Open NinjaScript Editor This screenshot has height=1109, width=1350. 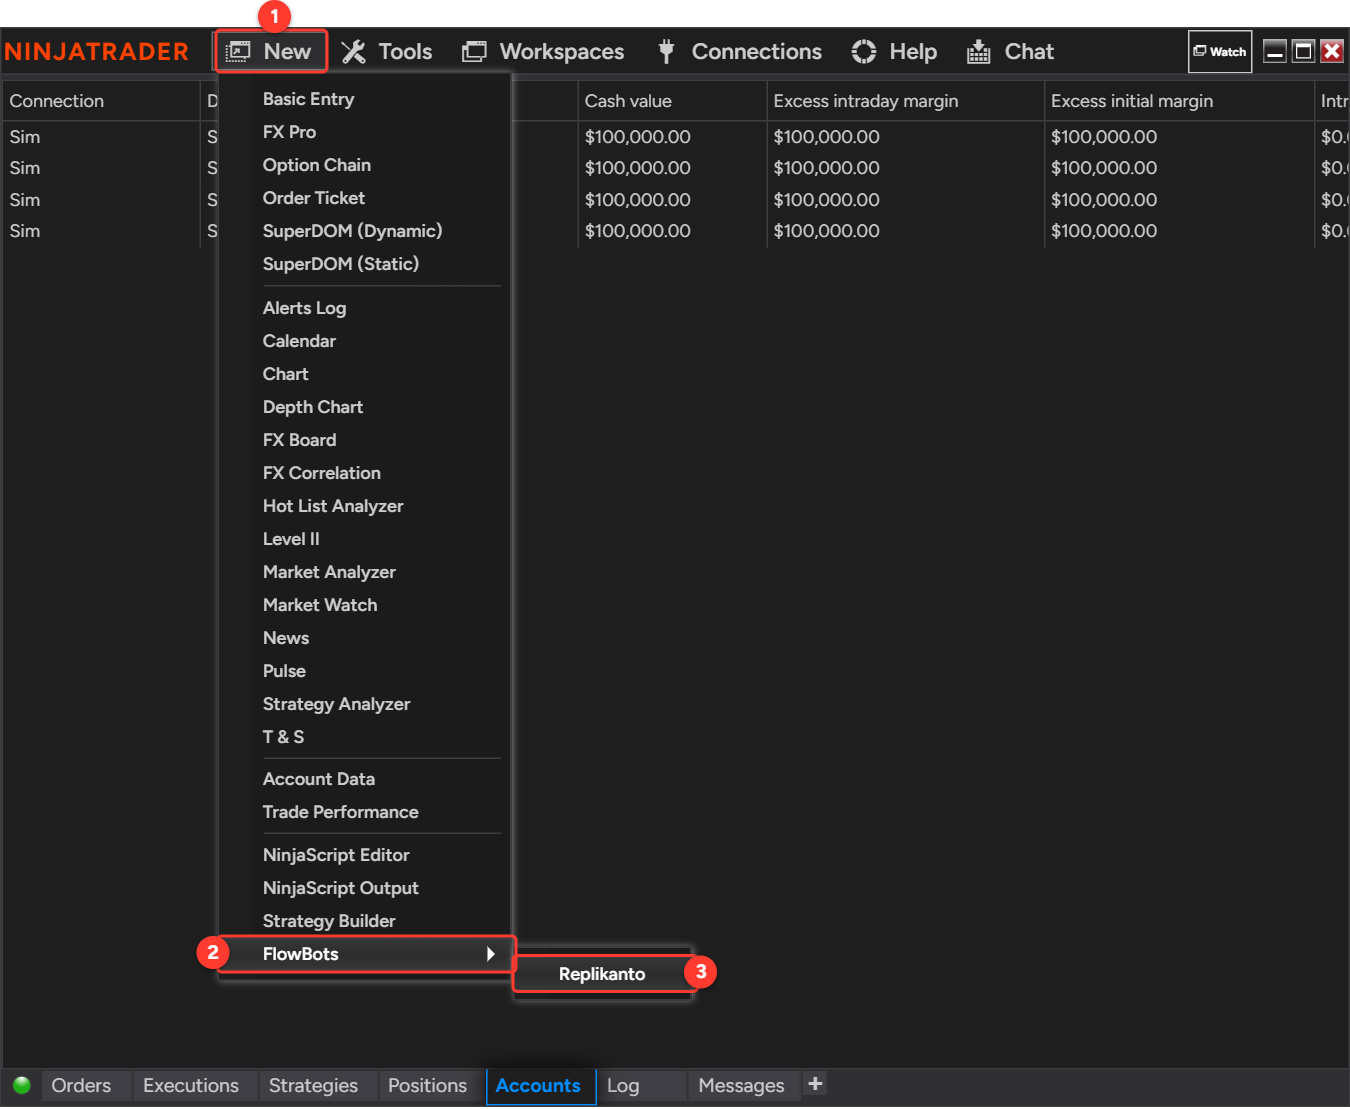click(336, 855)
